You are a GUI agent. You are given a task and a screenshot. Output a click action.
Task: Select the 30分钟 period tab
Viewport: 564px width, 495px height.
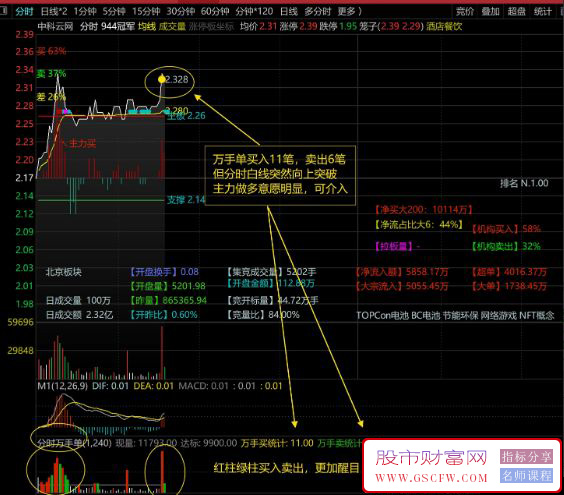coord(180,12)
